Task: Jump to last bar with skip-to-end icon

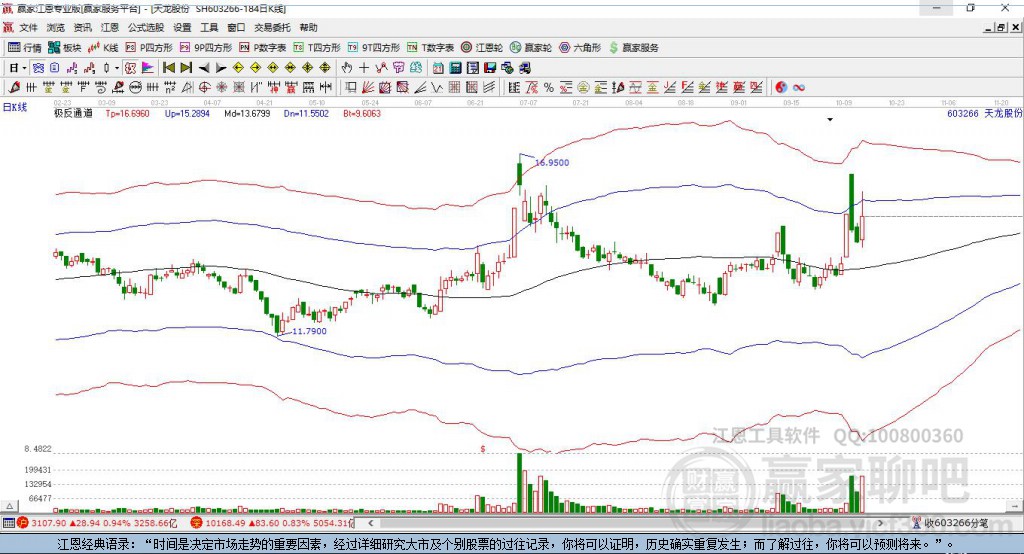Action: (186, 68)
